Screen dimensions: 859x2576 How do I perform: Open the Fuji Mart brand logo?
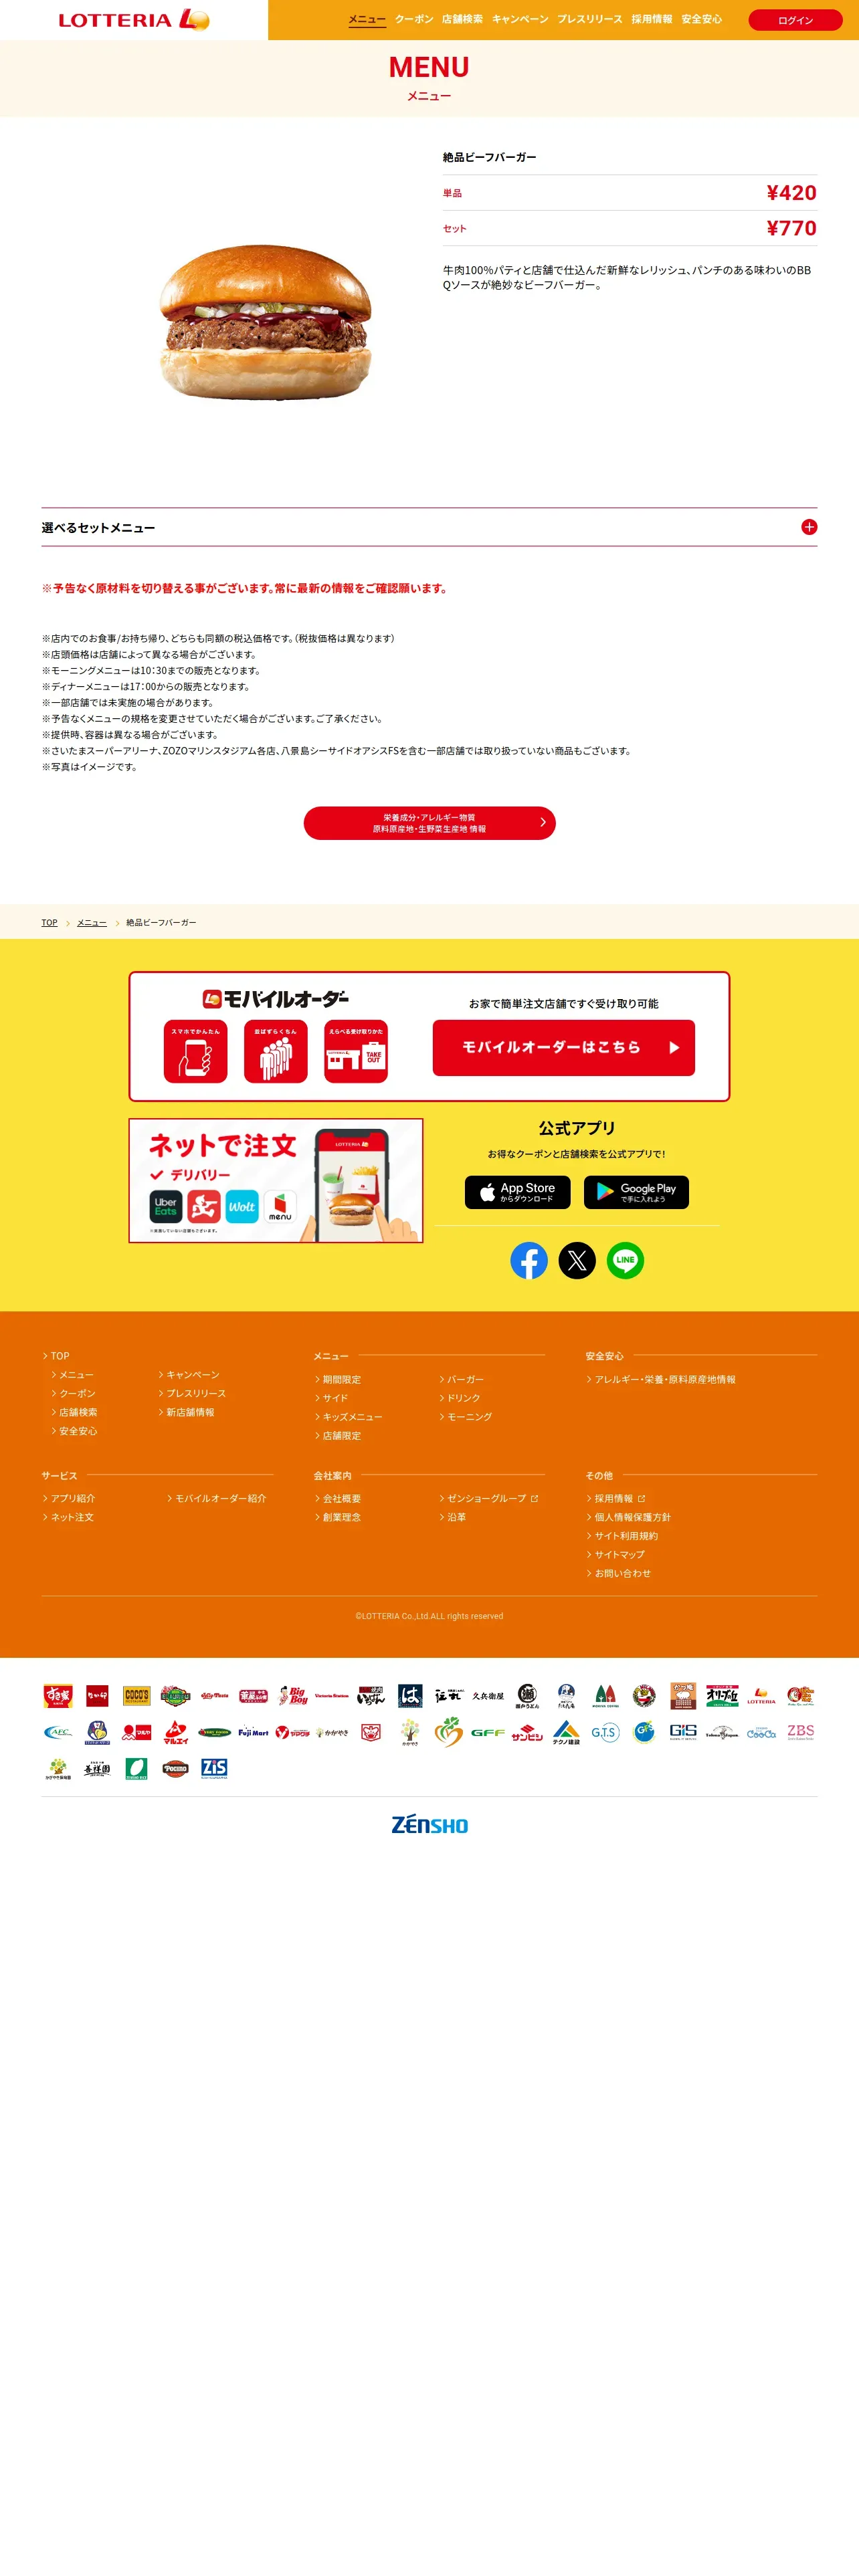[x=253, y=1732]
